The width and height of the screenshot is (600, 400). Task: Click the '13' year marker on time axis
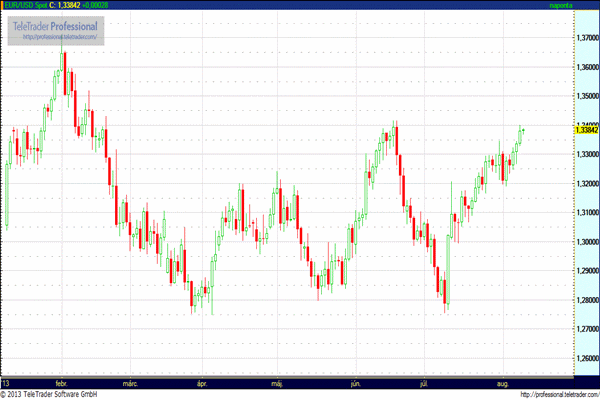coord(6,383)
